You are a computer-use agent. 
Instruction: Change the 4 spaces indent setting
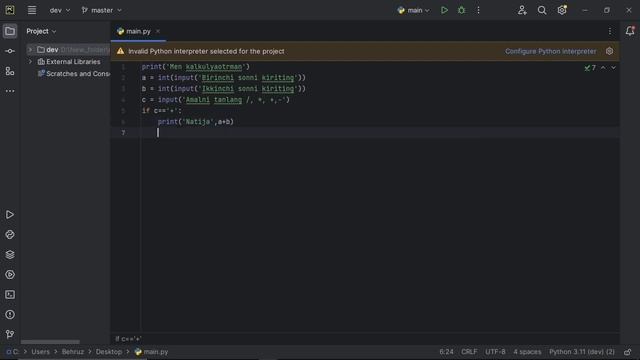pyautogui.click(x=527, y=352)
